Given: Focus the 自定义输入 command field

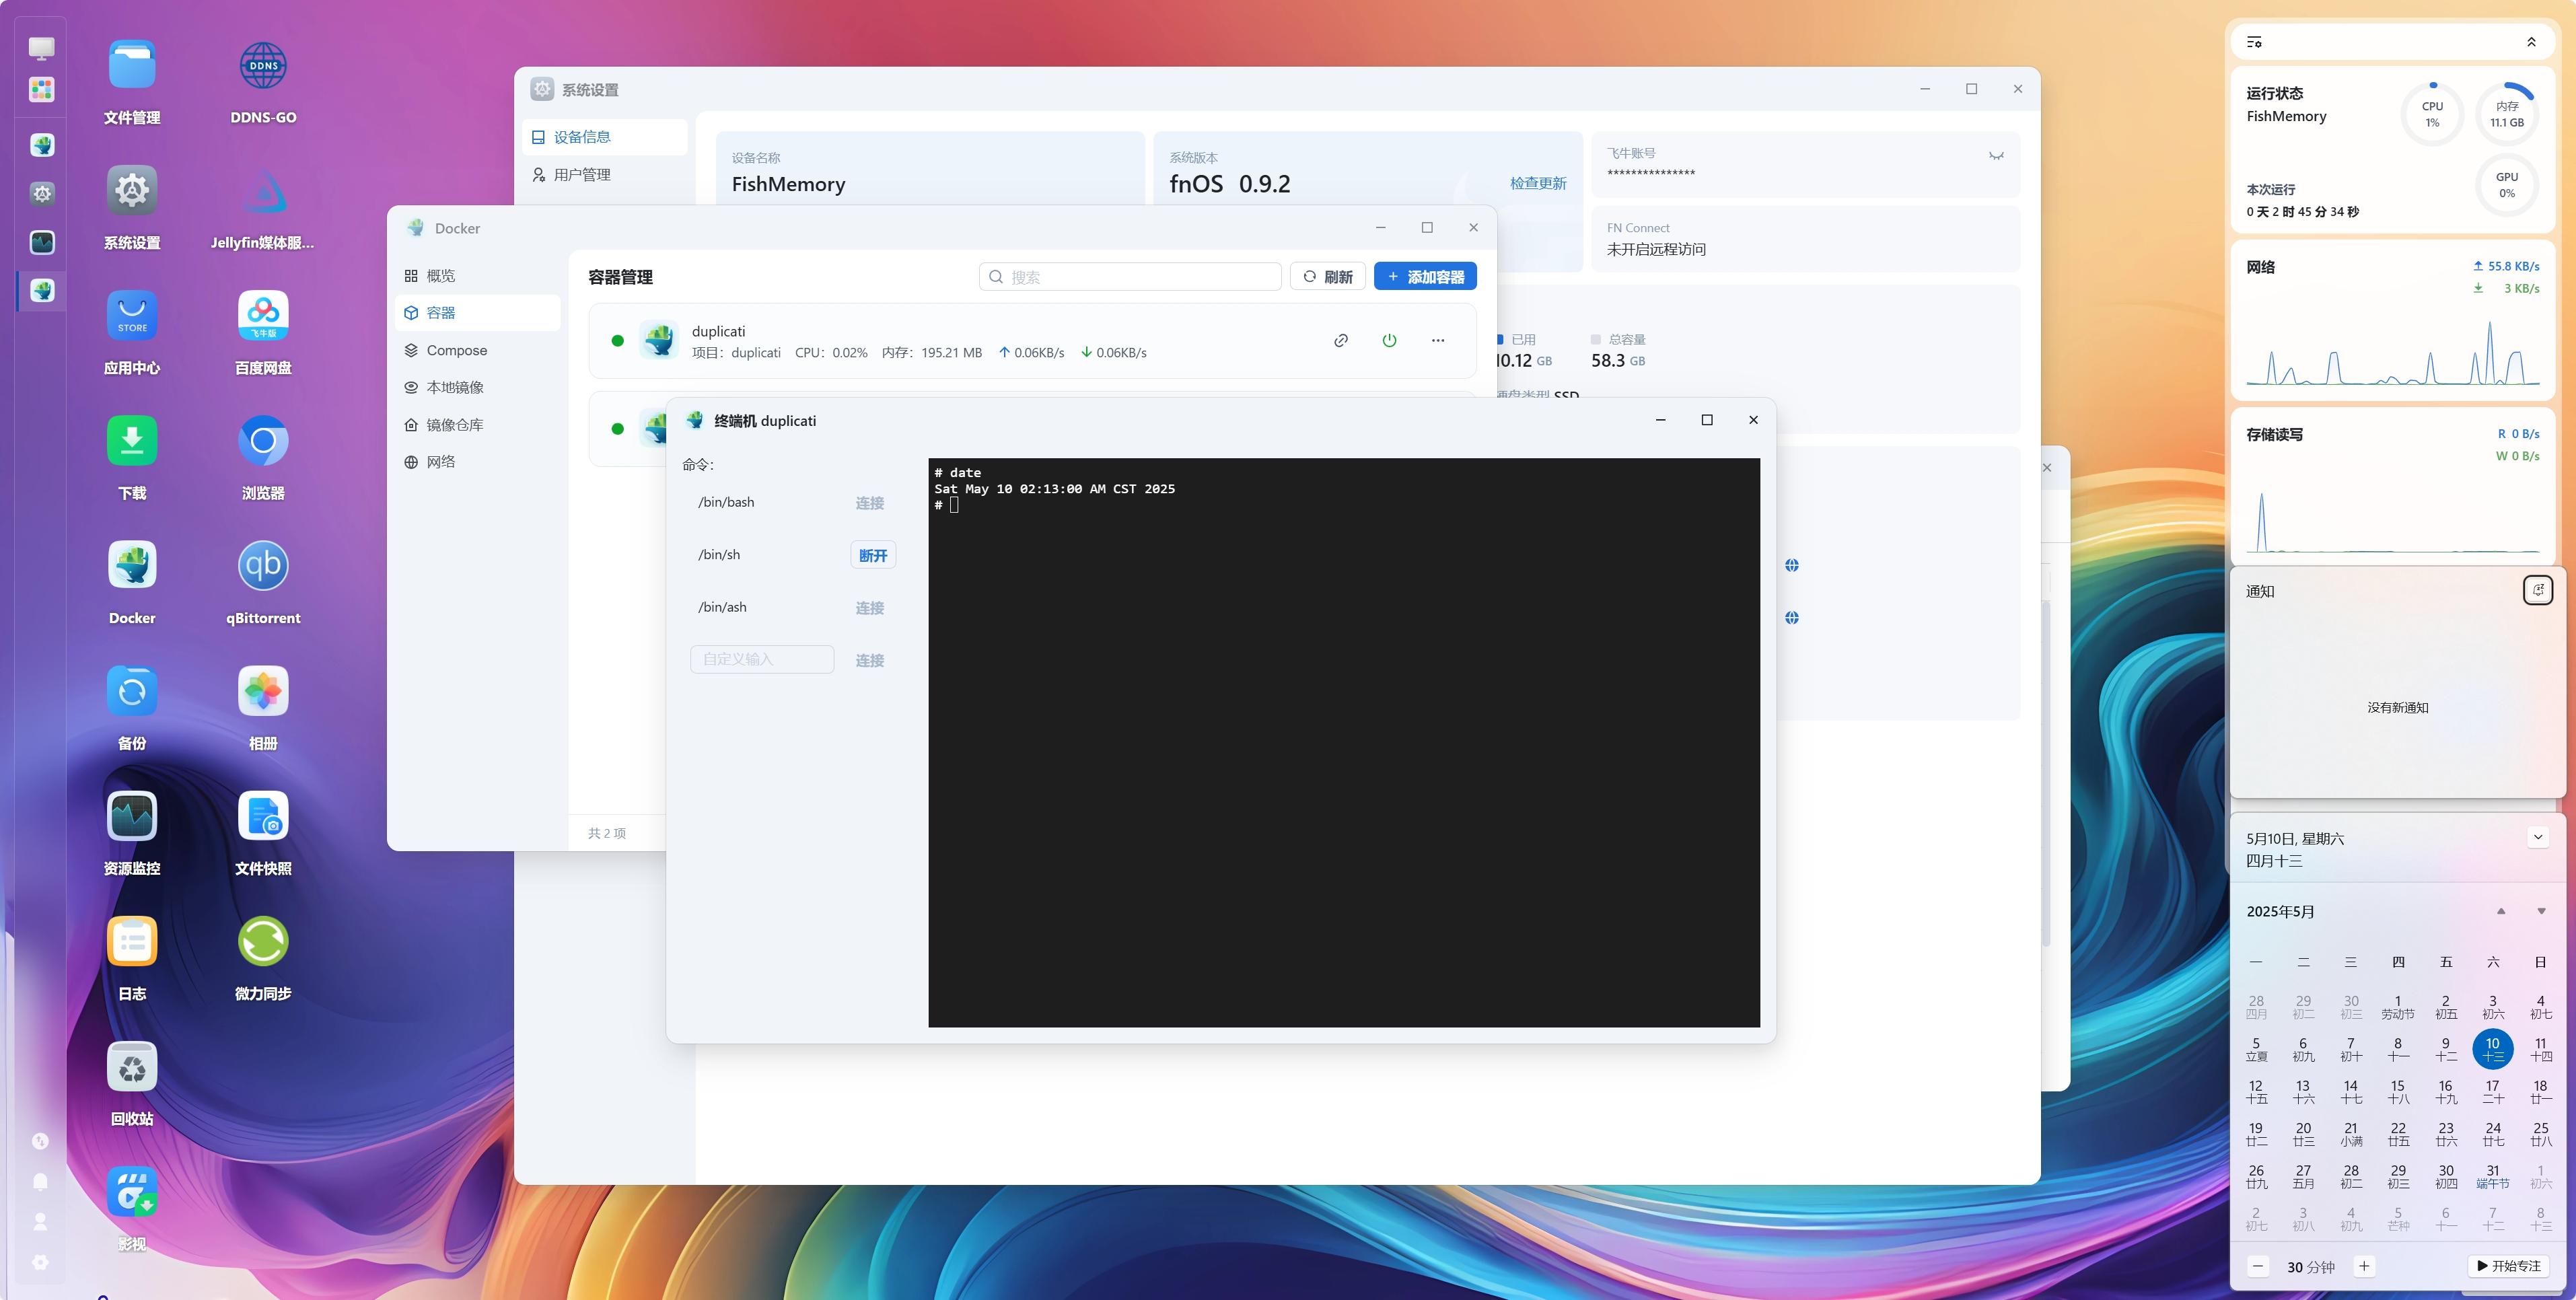Looking at the screenshot, I should [x=762, y=659].
